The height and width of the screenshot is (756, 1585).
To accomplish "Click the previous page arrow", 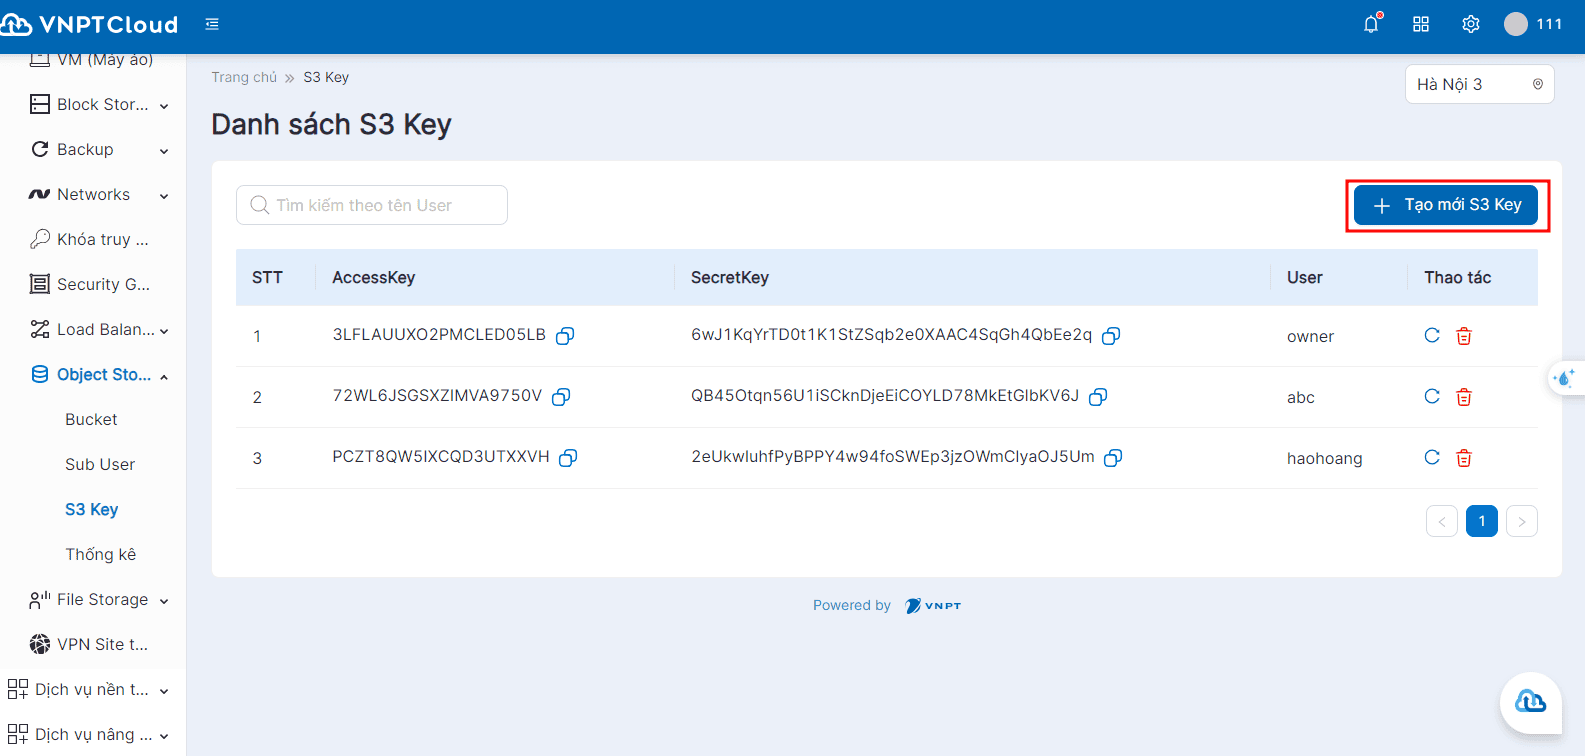I will pos(1442,521).
